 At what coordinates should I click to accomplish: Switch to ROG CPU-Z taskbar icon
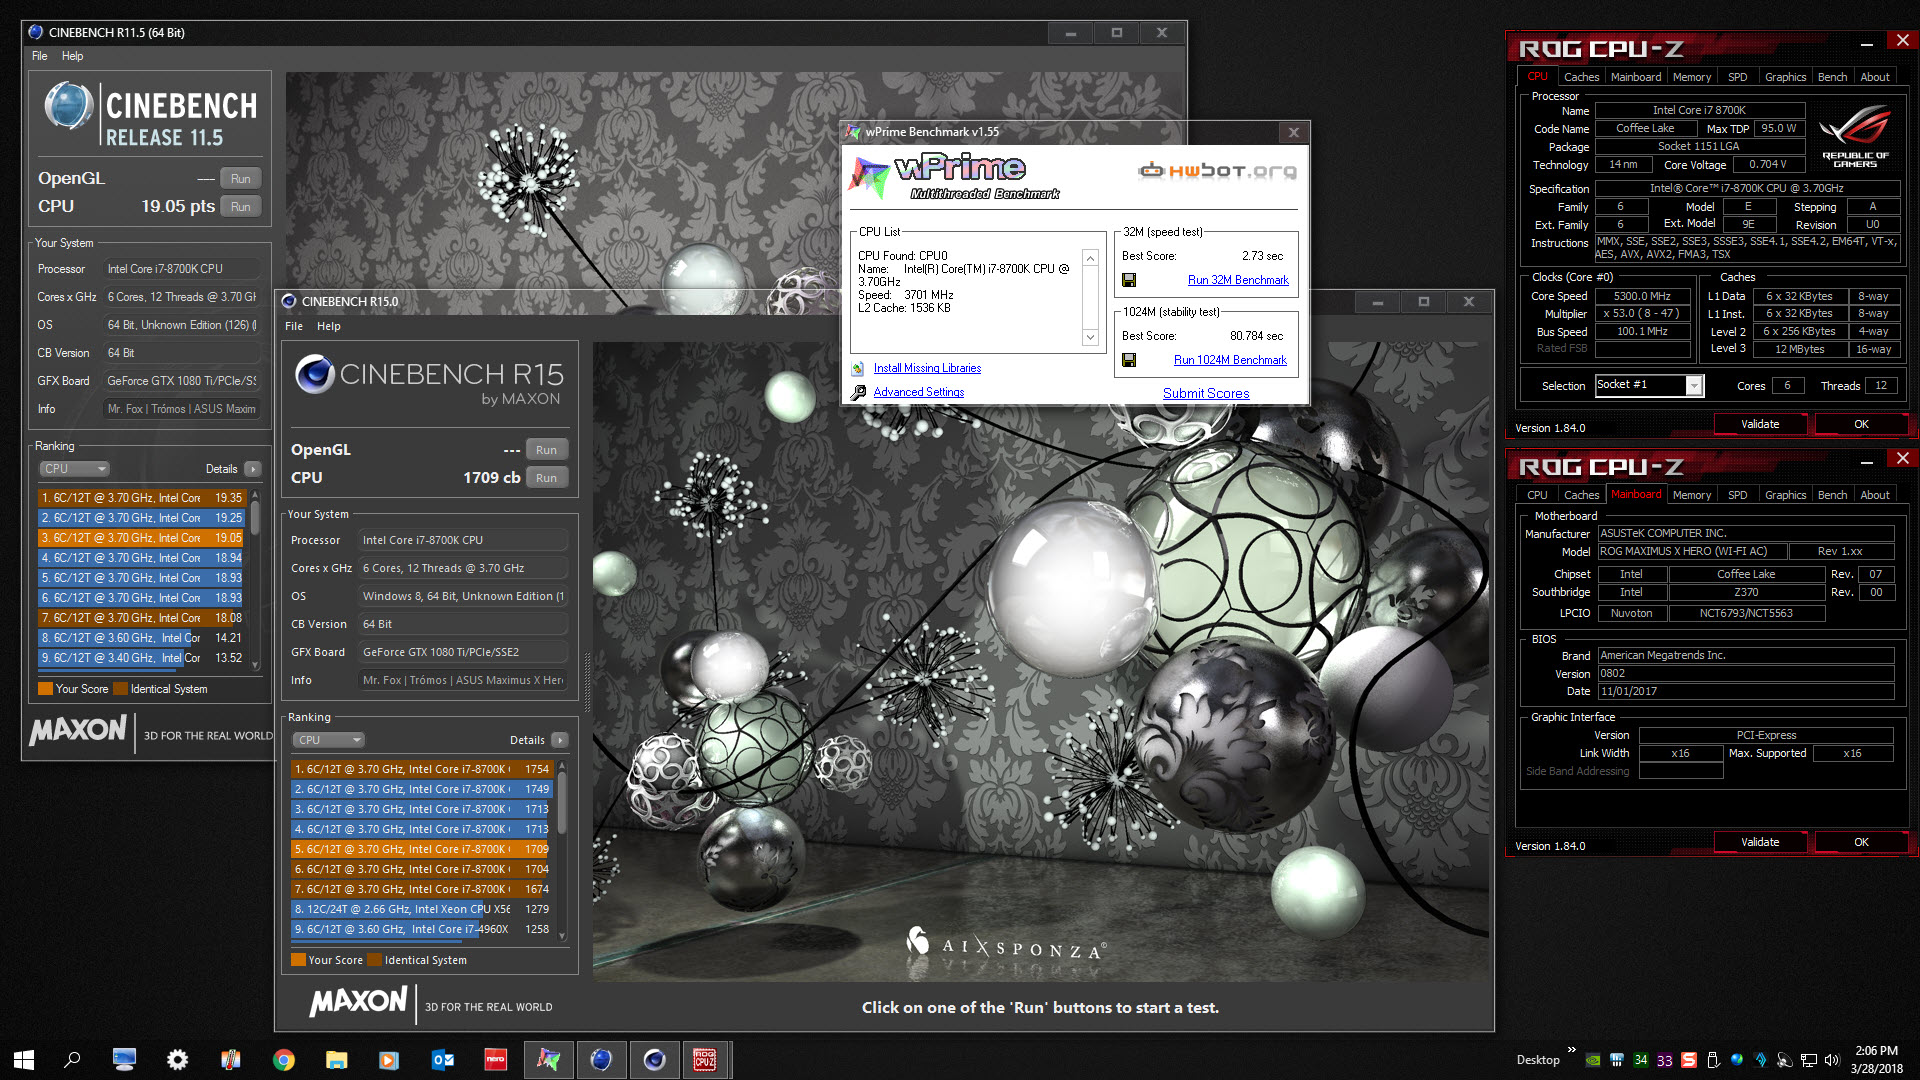point(706,1060)
